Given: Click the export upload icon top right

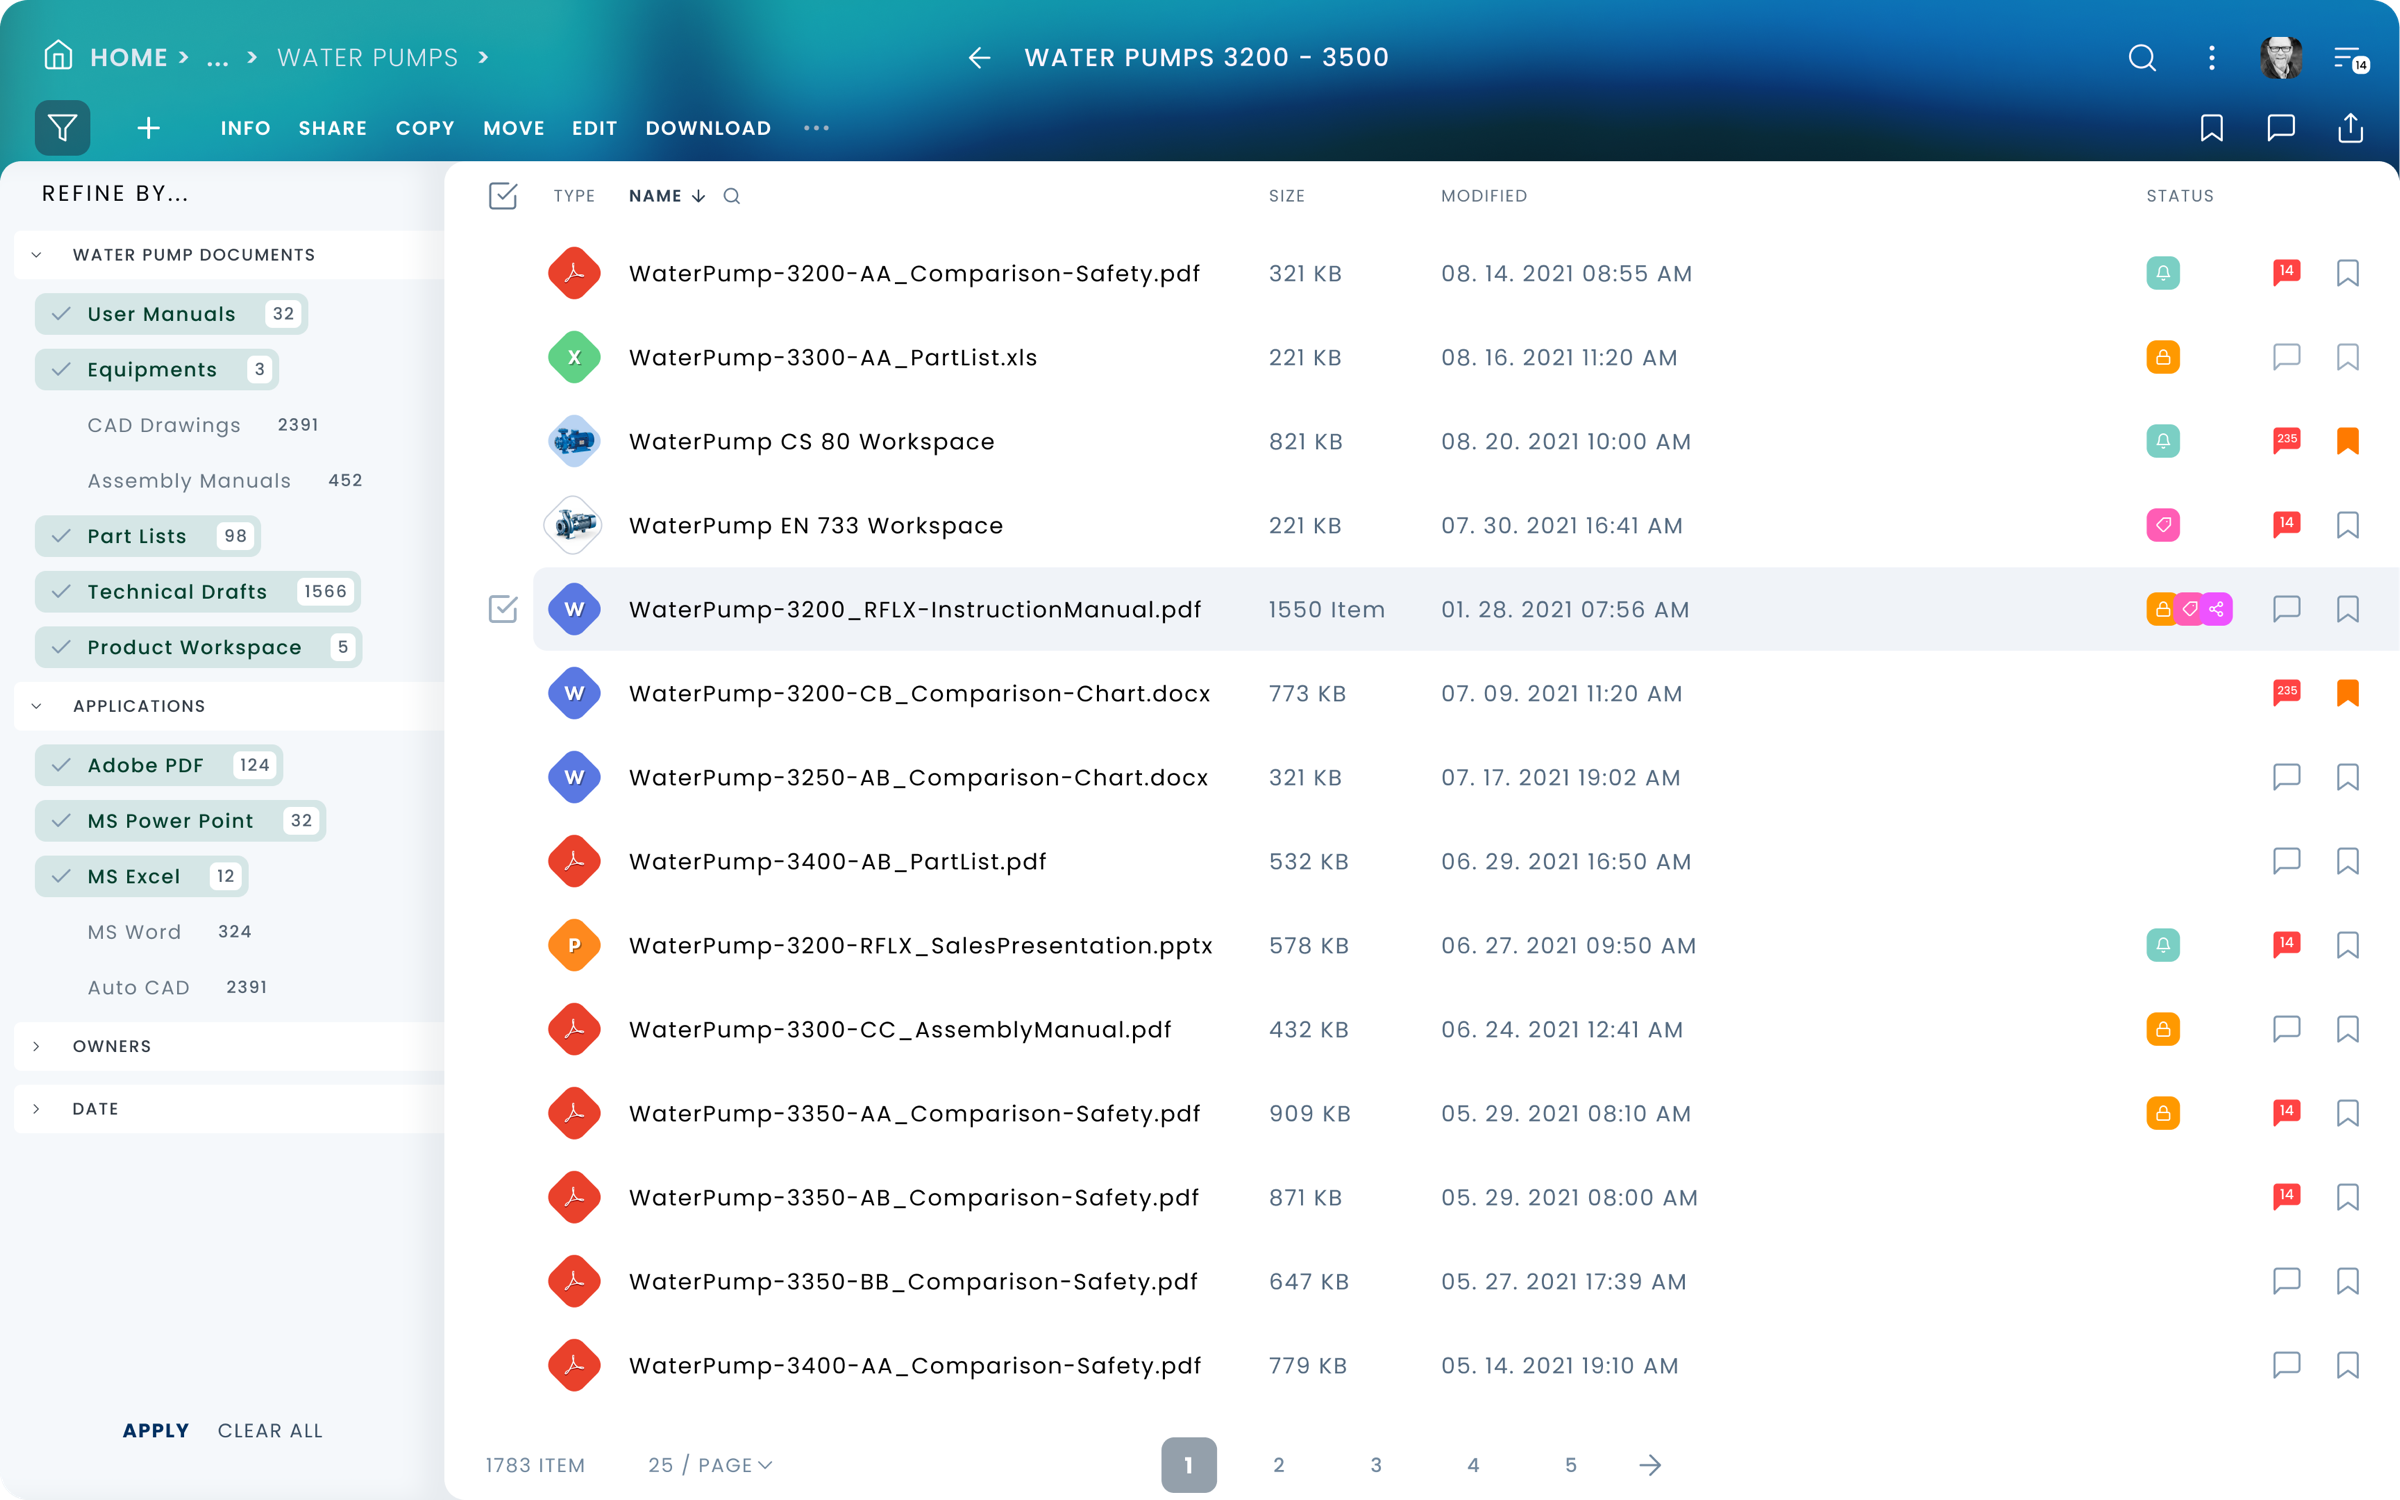Looking at the screenshot, I should [2350, 128].
